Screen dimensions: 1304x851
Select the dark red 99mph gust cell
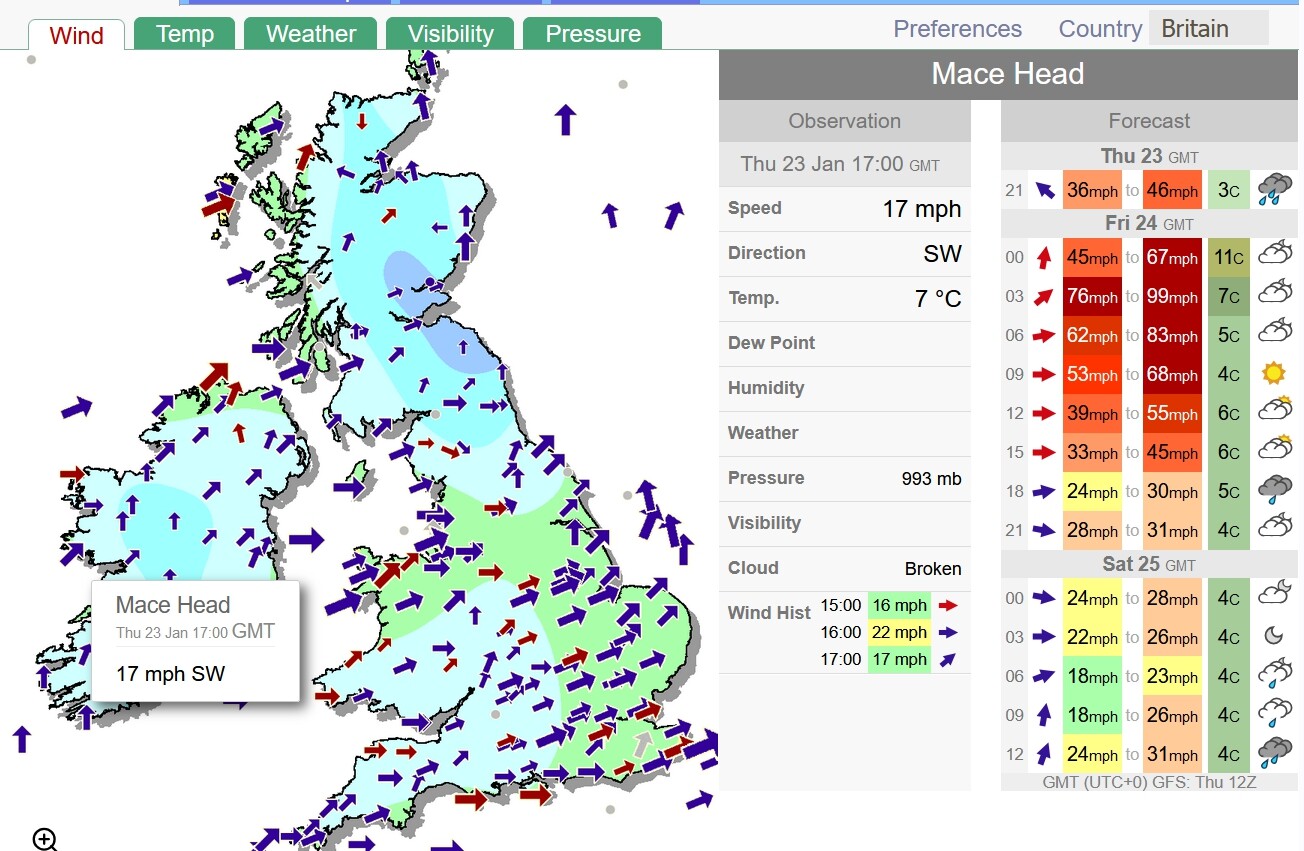1172,296
